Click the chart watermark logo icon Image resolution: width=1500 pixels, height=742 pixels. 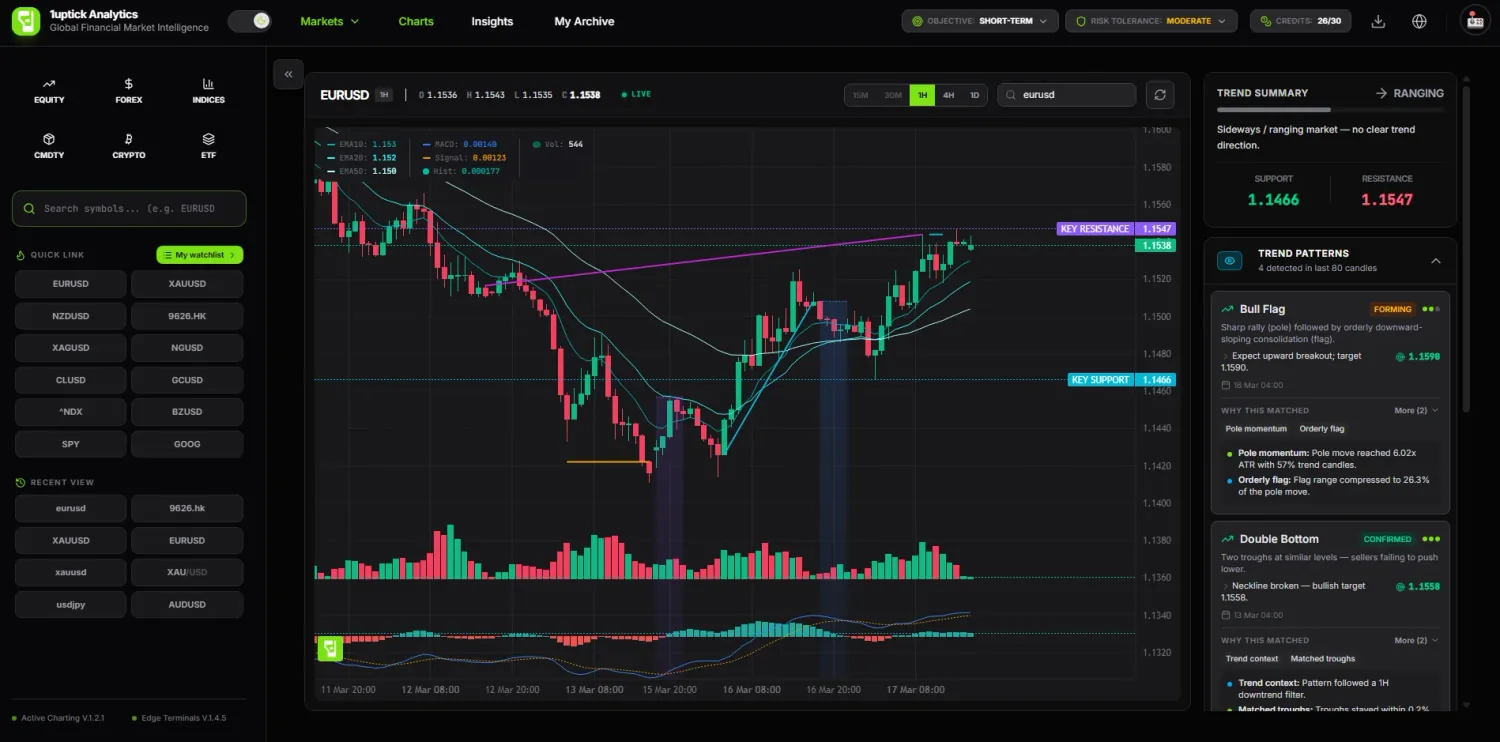click(x=330, y=649)
